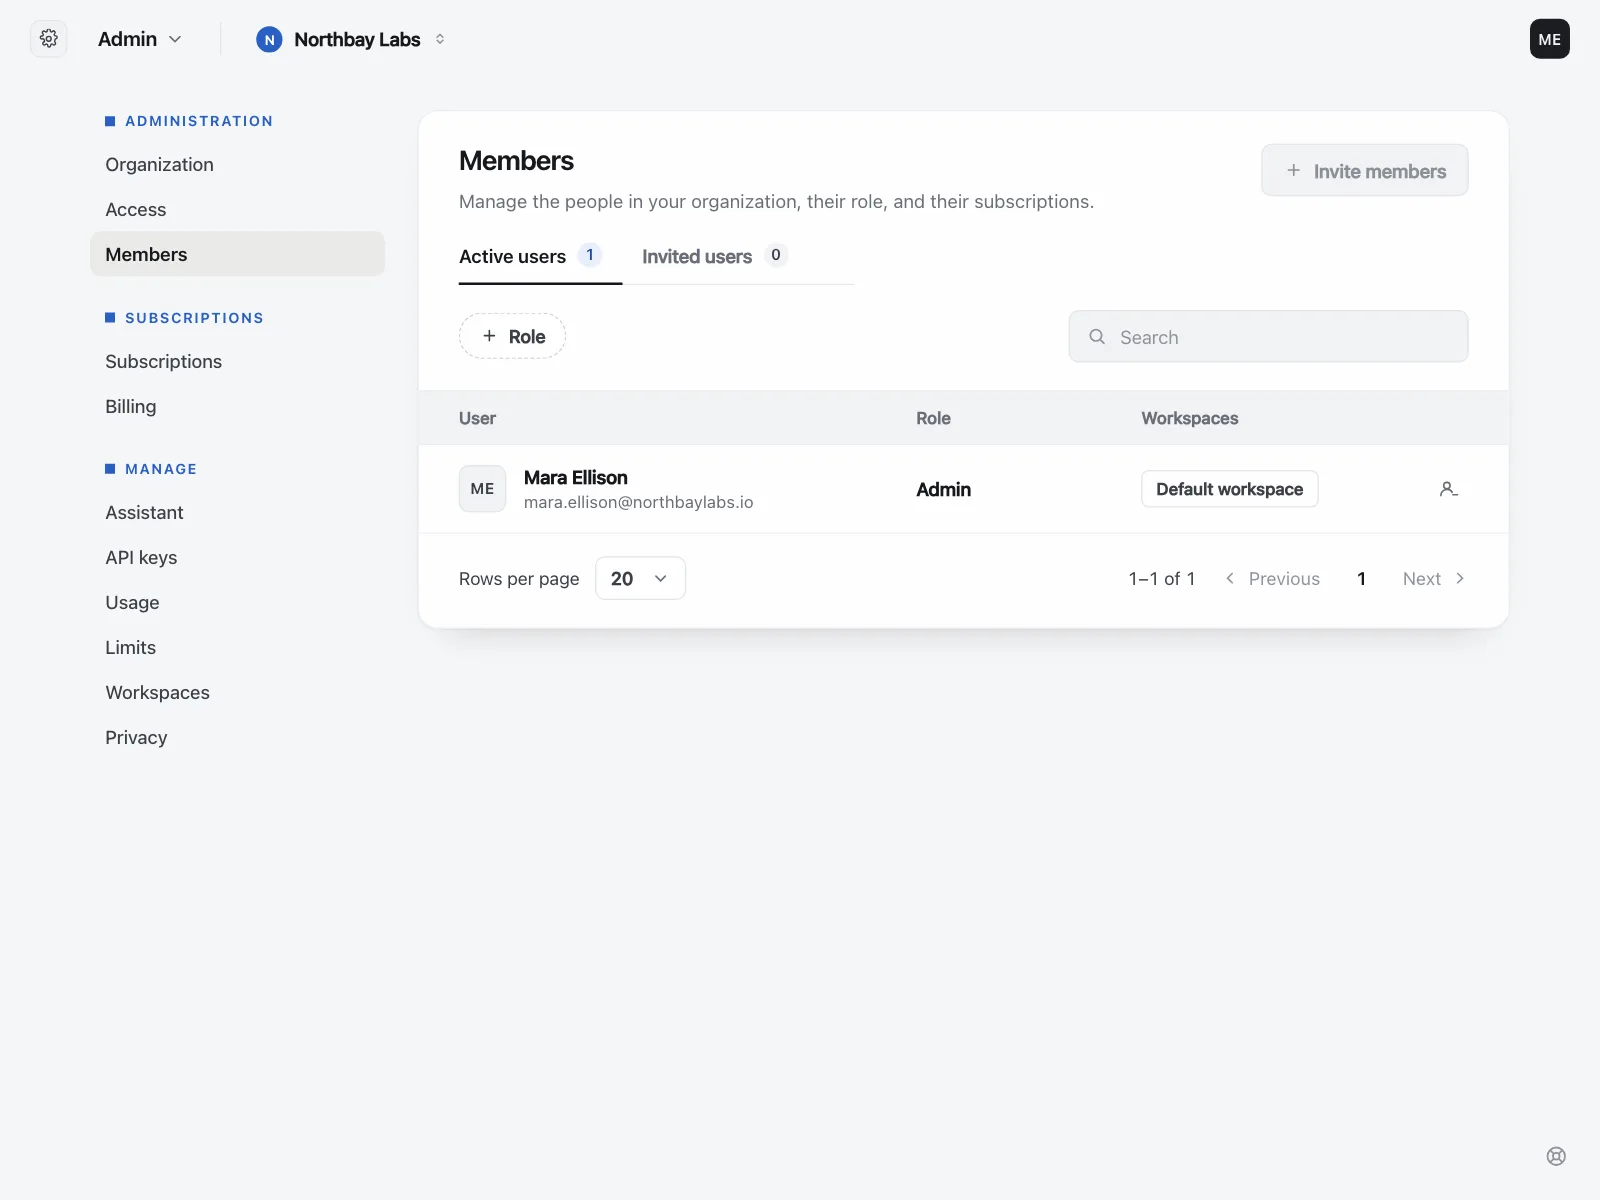Open Workspaces page in sidebar
This screenshot has width=1600, height=1200.
tap(237, 692)
